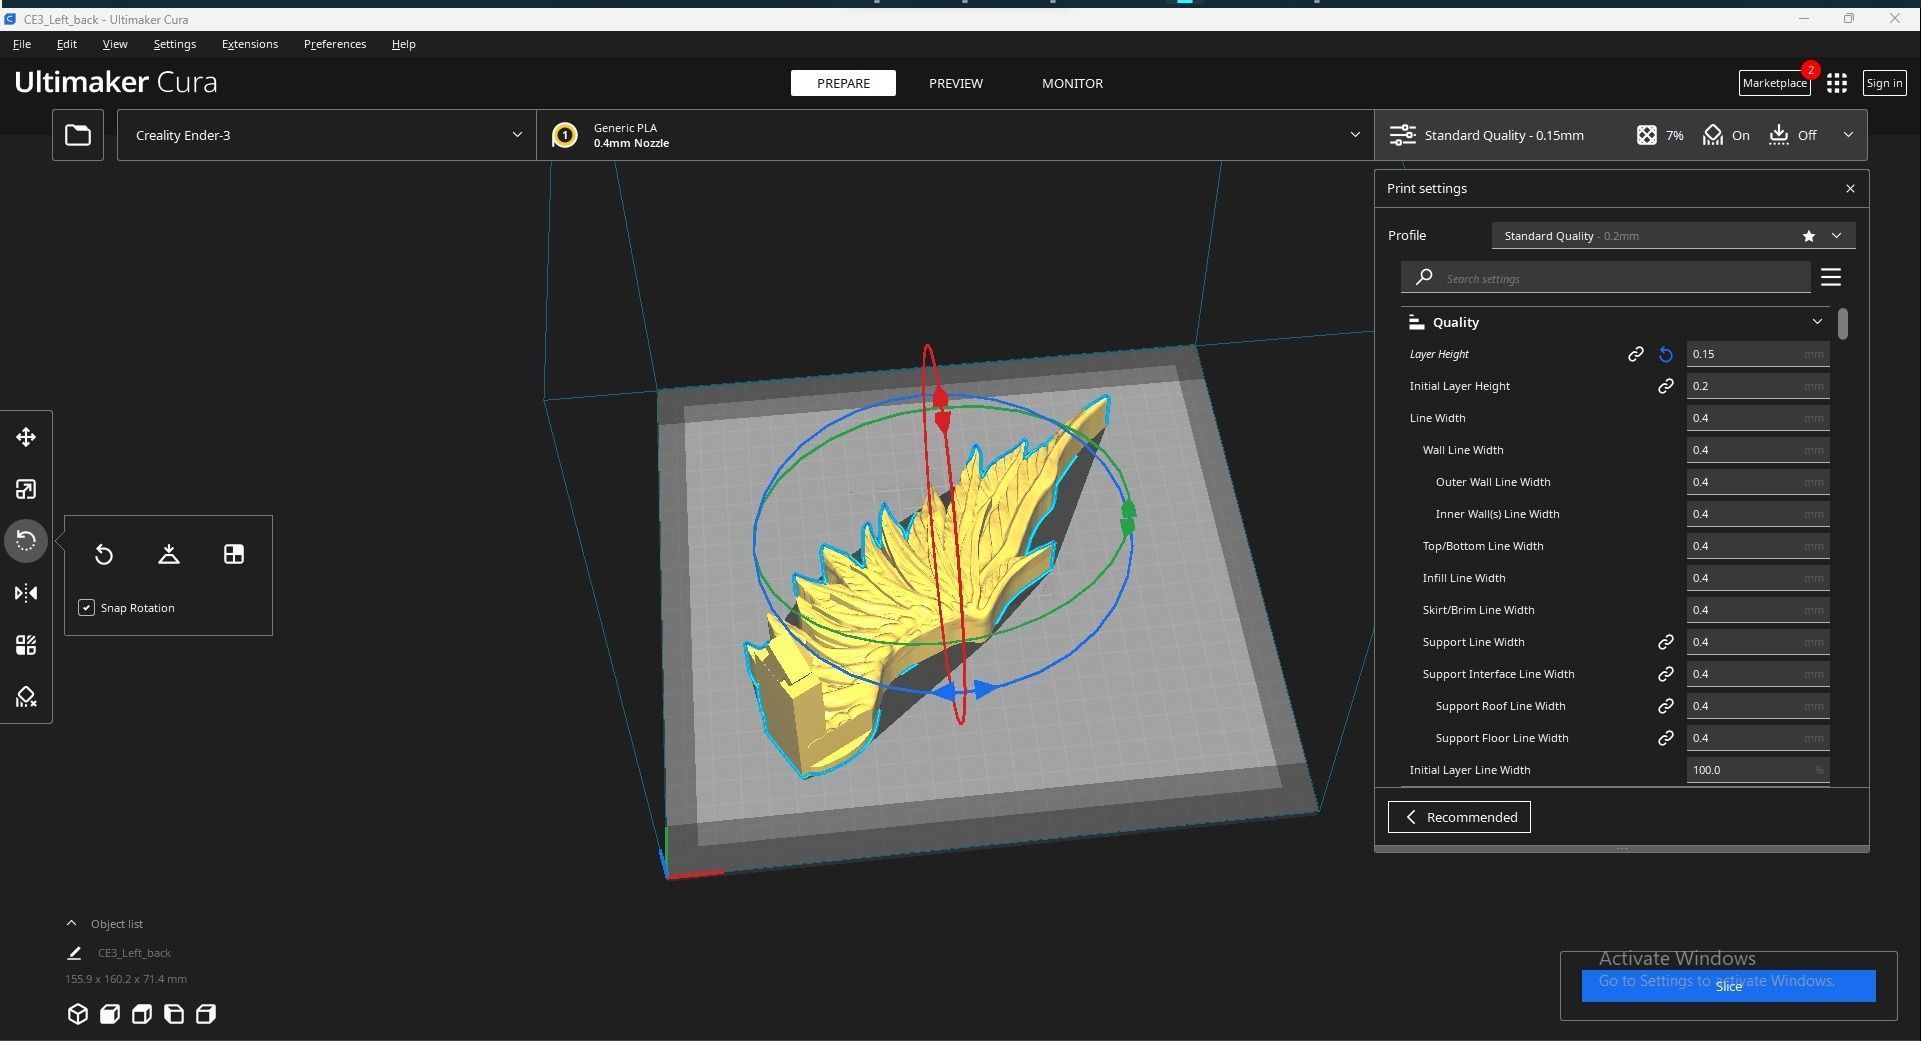Viewport: 1921px width, 1041px height.
Task: Click the Slice button
Action: [x=1728, y=986]
